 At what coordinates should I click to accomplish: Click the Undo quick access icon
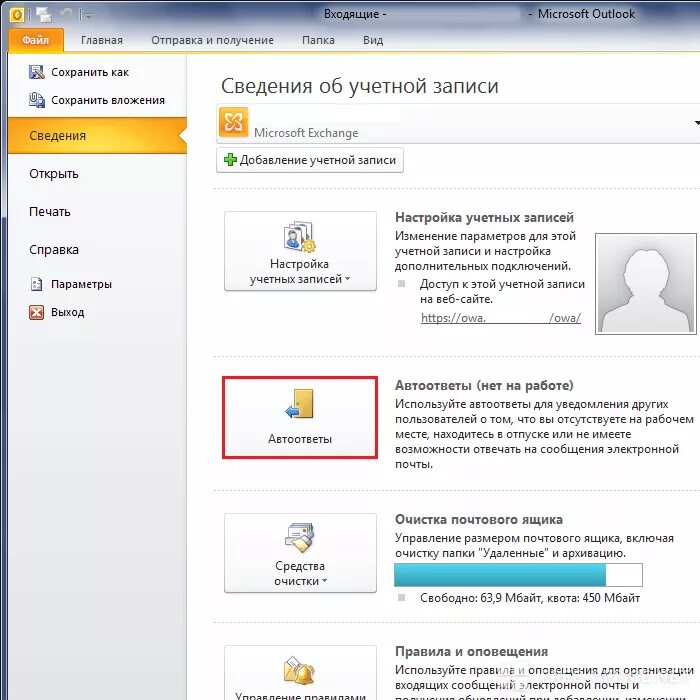click(67, 14)
